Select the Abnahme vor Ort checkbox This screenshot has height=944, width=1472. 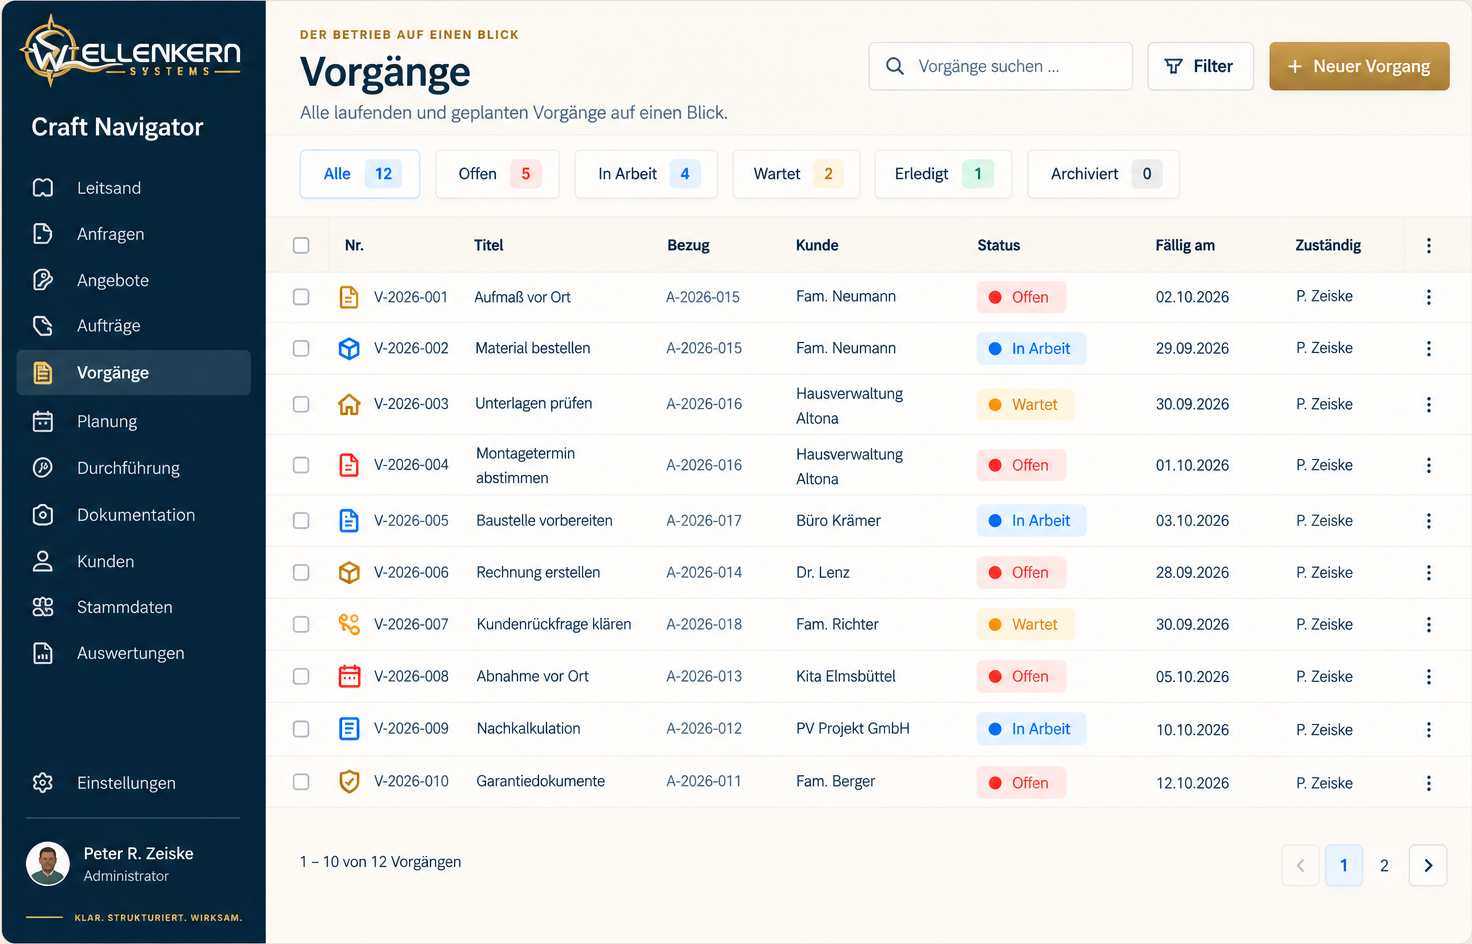[x=301, y=676]
